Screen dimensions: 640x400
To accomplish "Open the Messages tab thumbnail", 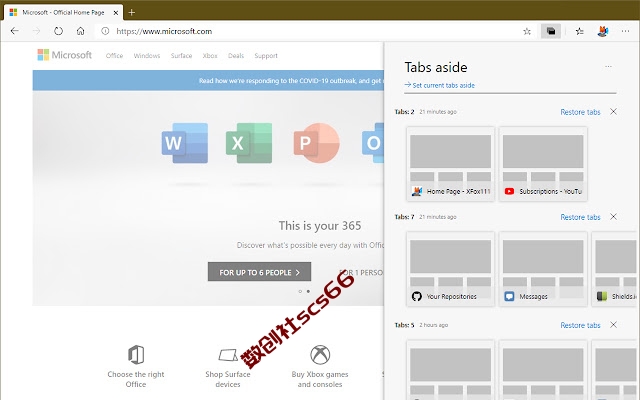I will coord(543,269).
